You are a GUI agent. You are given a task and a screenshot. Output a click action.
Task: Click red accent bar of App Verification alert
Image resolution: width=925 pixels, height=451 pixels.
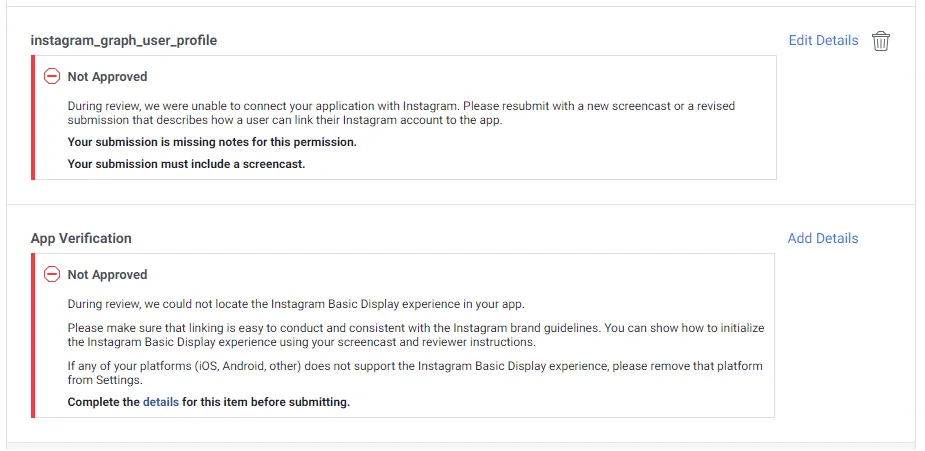point(33,335)
